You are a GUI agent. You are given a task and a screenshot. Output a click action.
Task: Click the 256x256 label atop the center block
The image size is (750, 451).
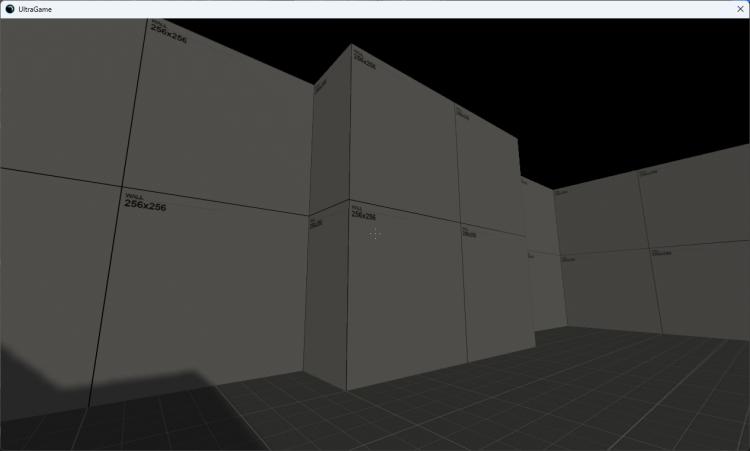[x=365, y=63]
